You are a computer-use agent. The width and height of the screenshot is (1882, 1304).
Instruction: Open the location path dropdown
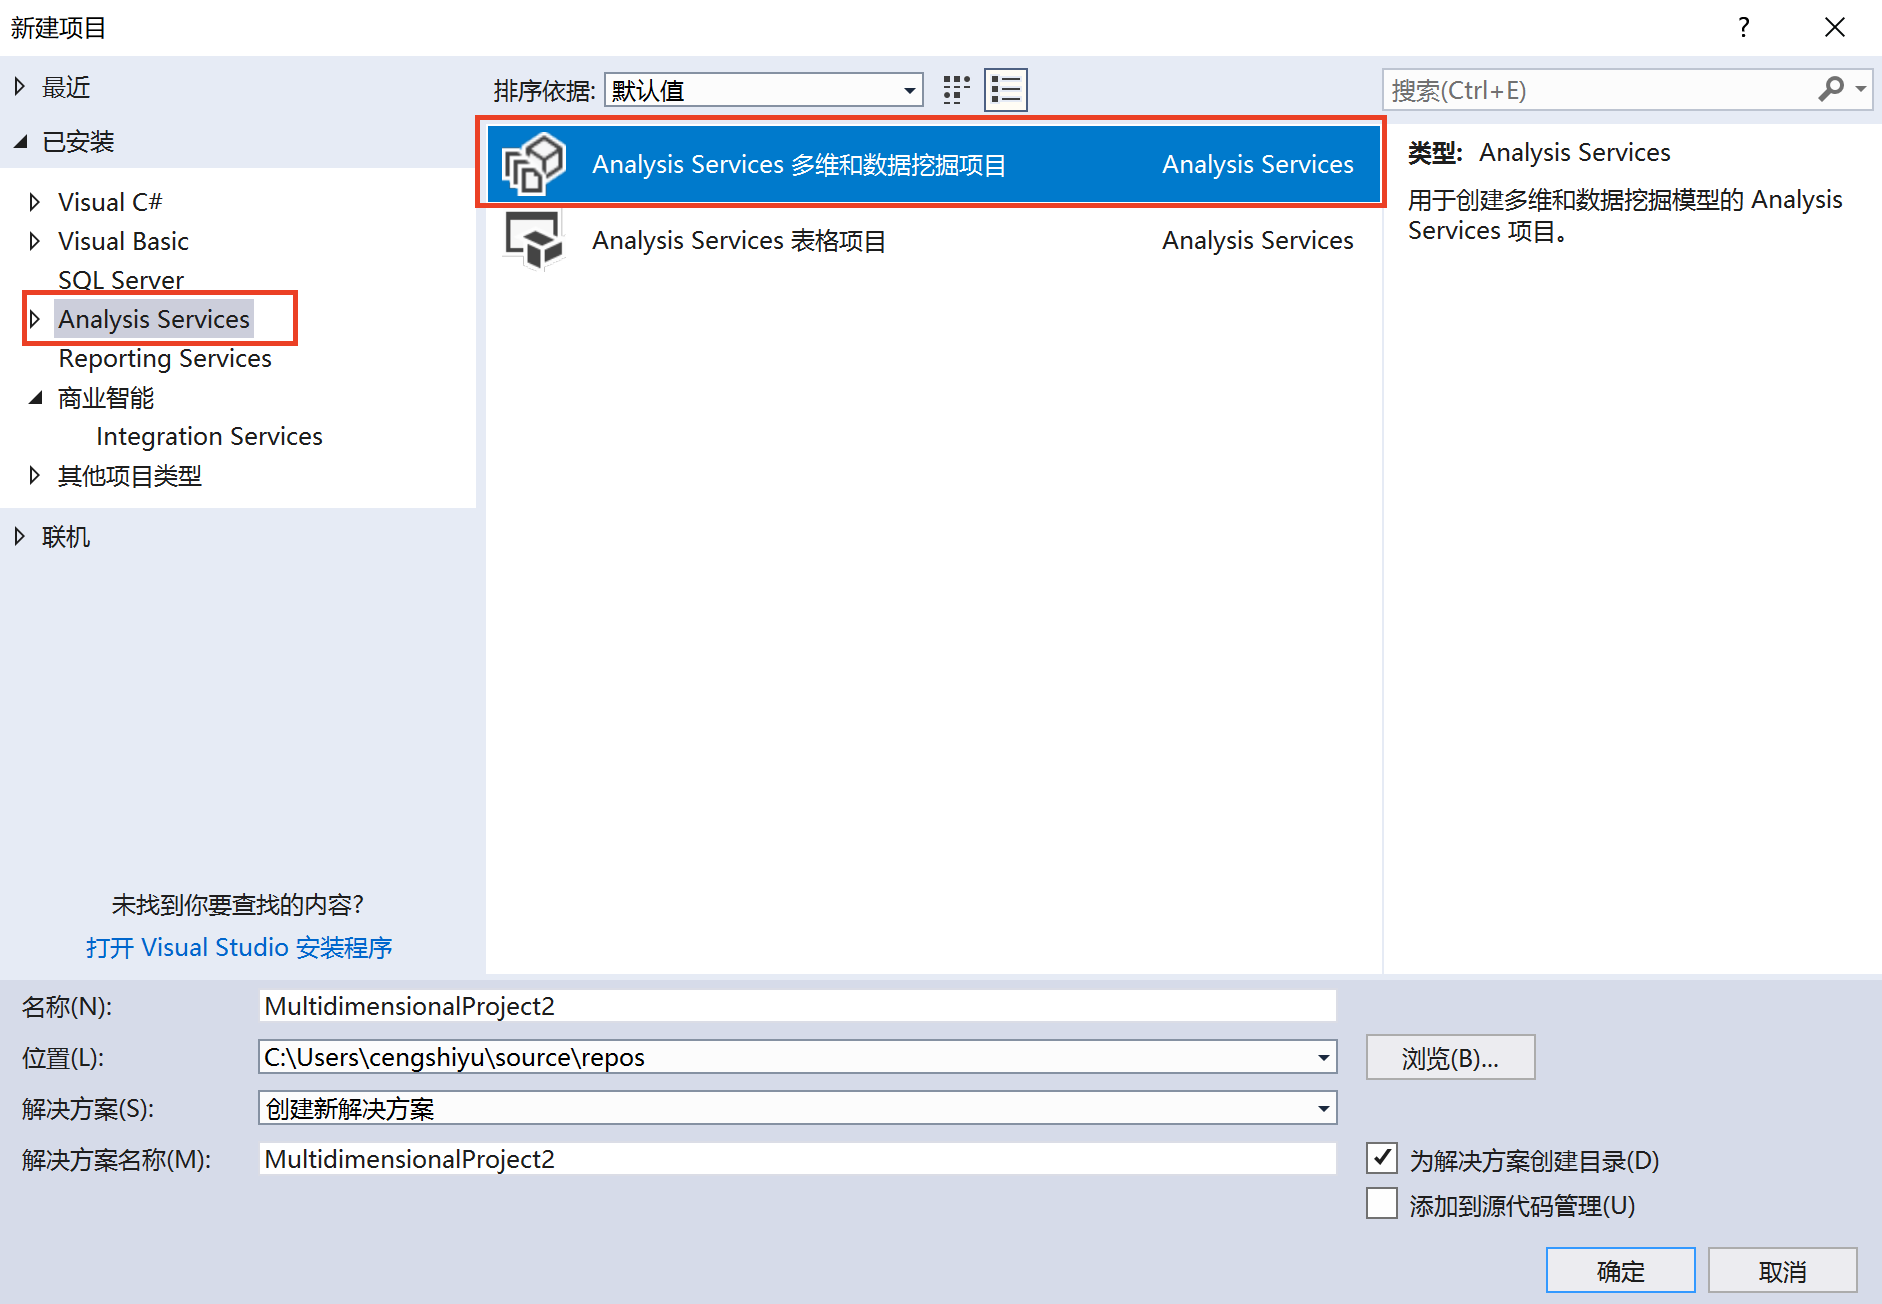pyautogui.click(x=1323, y=1057)
